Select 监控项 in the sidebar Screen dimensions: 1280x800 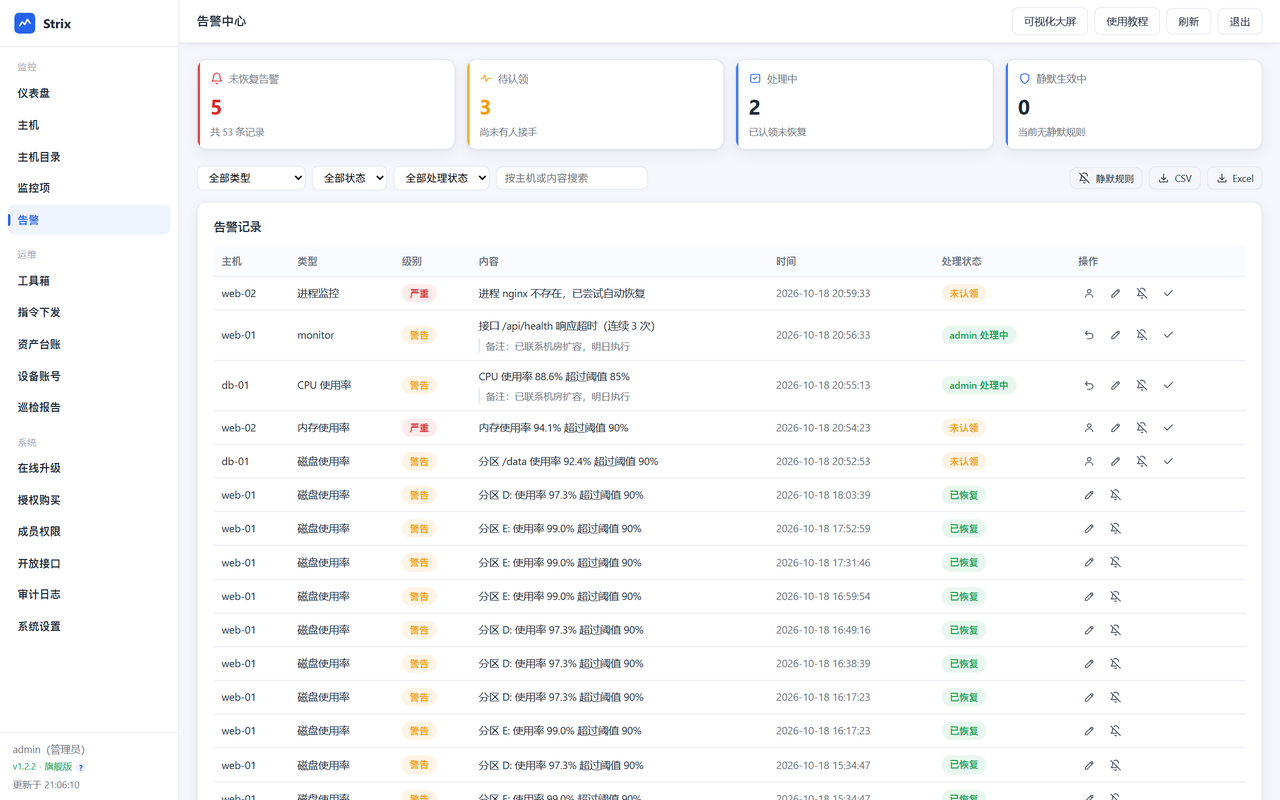coord(89,188)
